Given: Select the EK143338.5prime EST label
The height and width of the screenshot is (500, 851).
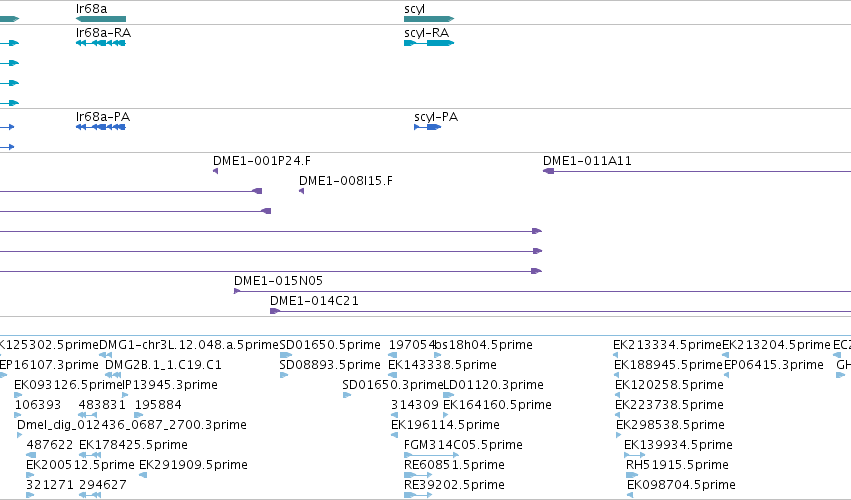Looking at the screenshot, I should coord(442,365).
